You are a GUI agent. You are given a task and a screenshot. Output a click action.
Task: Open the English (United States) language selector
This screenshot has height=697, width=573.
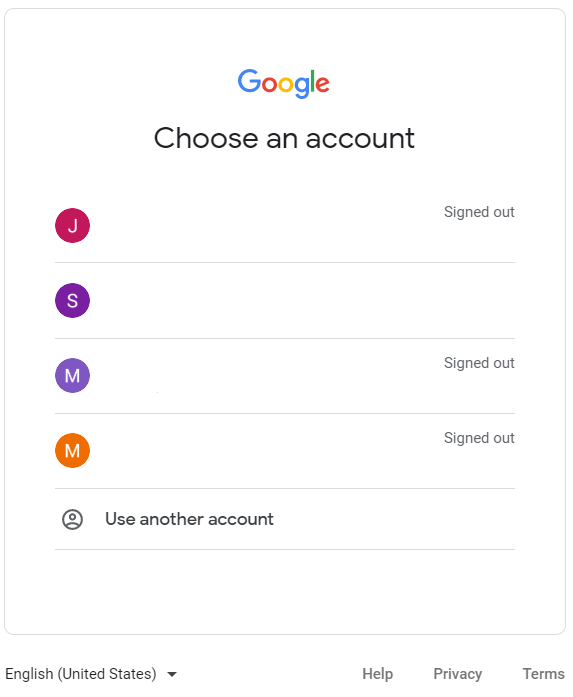[91, 674]
